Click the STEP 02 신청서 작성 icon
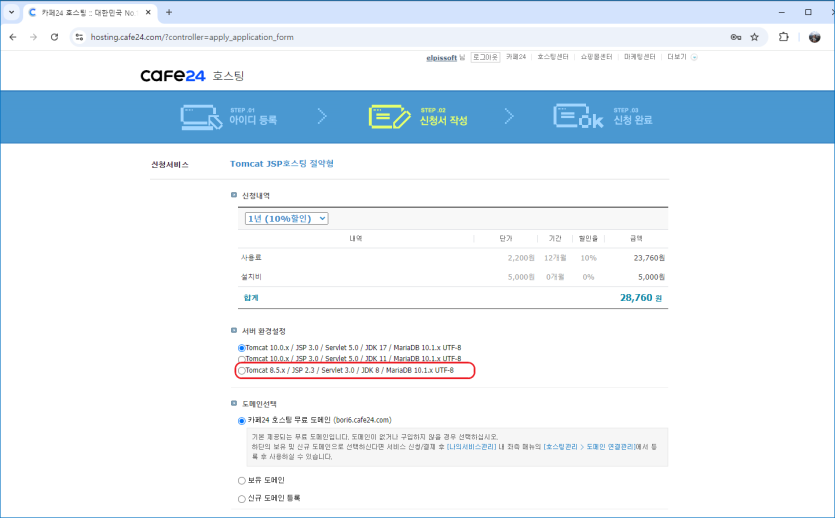Image resolution: width=835 pixels, height=518 pixels. click(x=389, y=117)
